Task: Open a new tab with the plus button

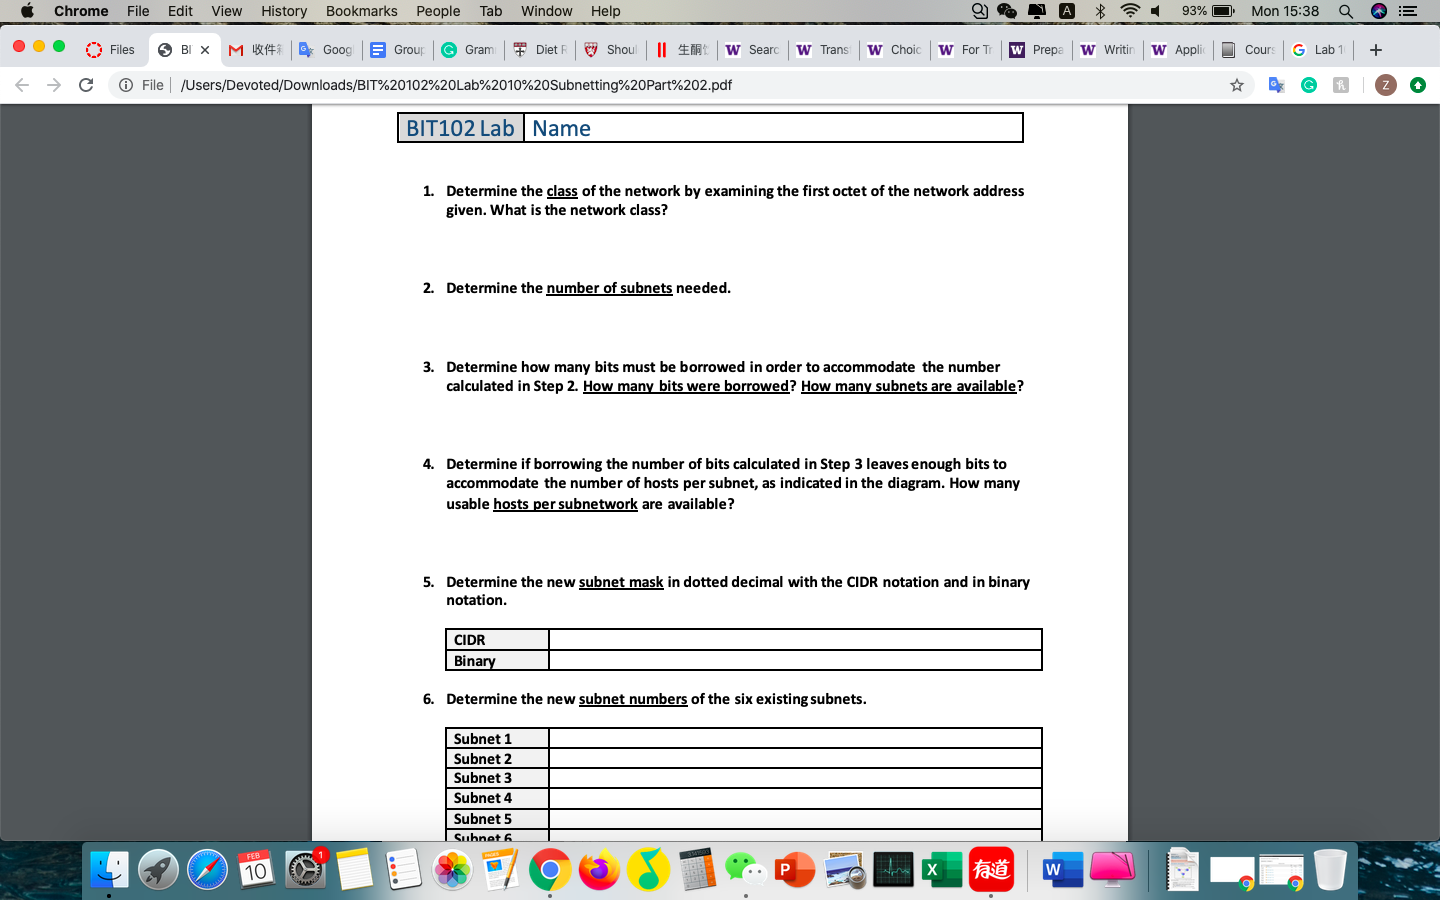Action: click(1376, 49)
